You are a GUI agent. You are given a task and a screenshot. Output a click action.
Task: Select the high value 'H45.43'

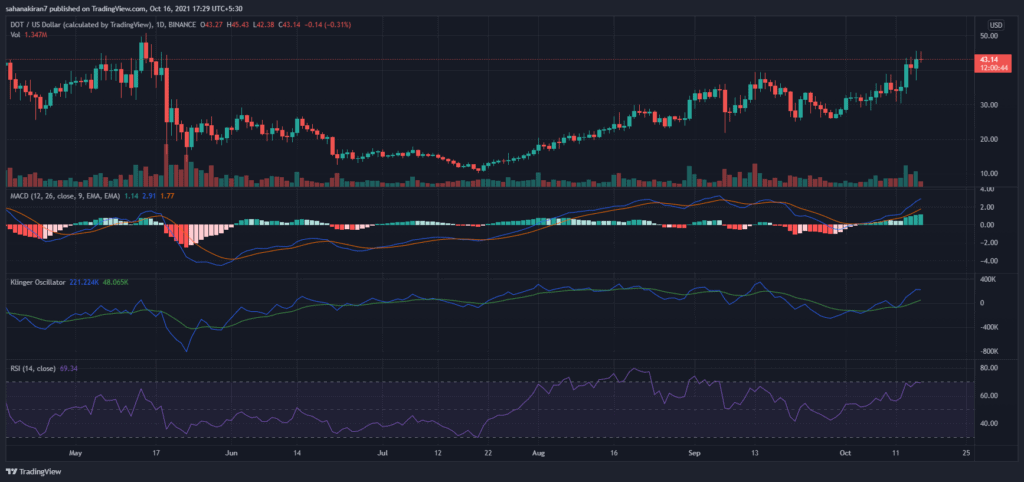tap(238, 25)
